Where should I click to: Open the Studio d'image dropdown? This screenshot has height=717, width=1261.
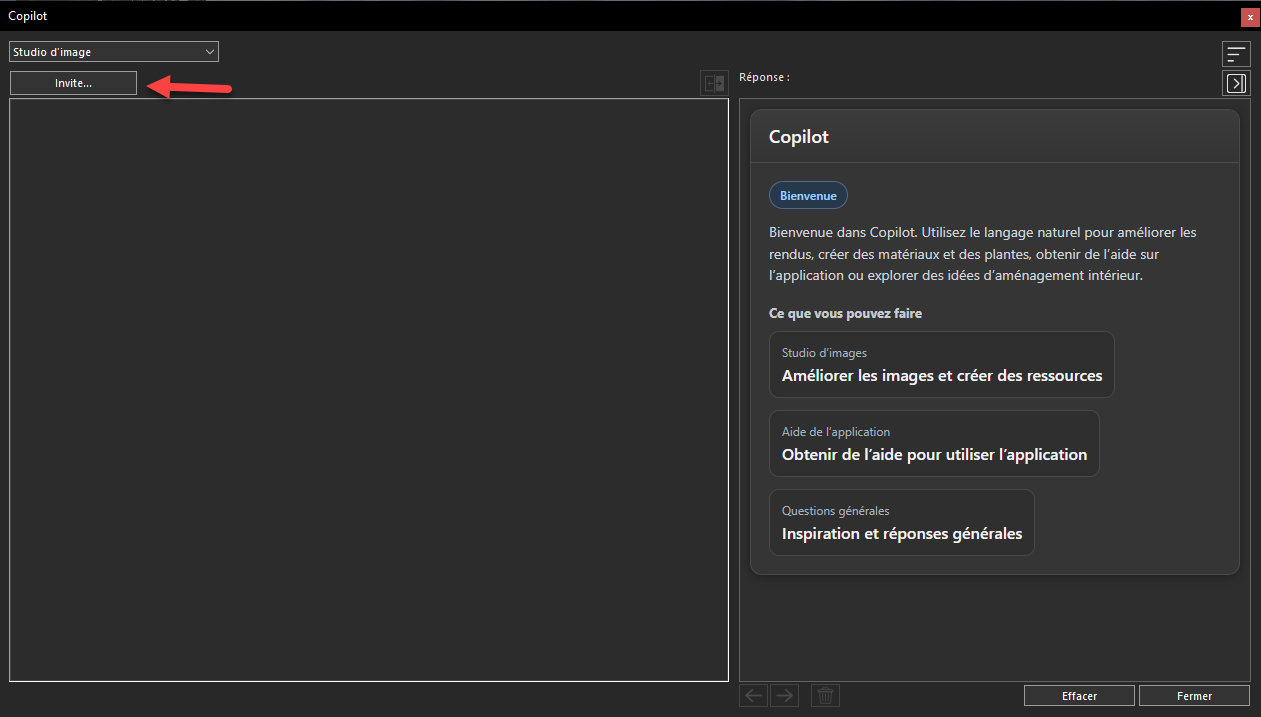(x=114, y=52)
